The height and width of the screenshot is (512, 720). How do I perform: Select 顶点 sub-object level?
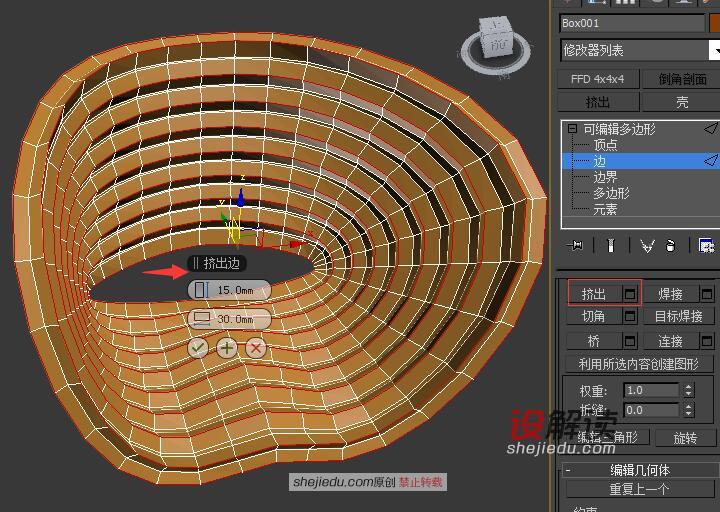605,145
